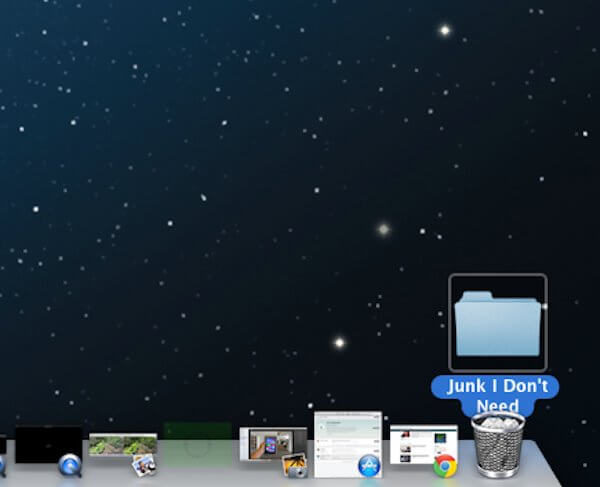Restore the minimized Chrome window thumbnail
The height and width of the screenshot is (487, 600).
coord(421,441)
